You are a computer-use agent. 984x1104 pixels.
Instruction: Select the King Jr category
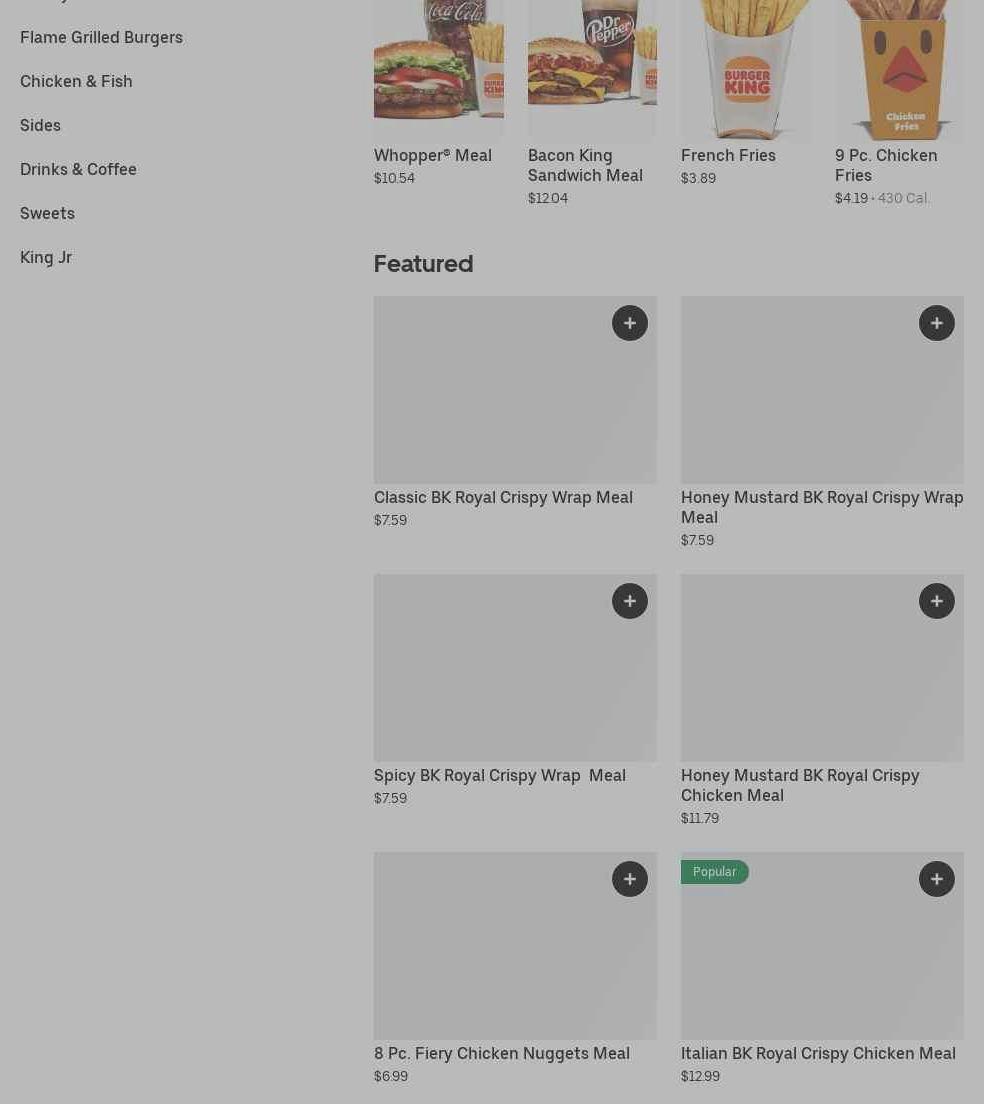[x=46, y=258]
